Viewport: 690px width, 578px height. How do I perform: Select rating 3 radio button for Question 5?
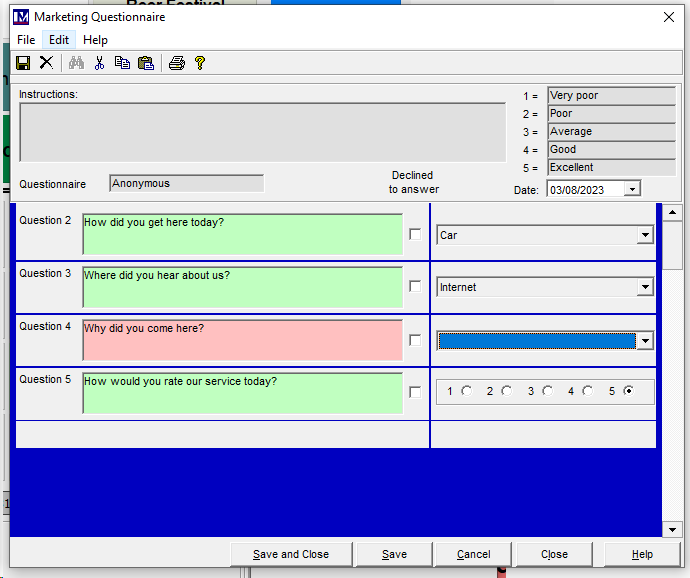tap(547, 391)
